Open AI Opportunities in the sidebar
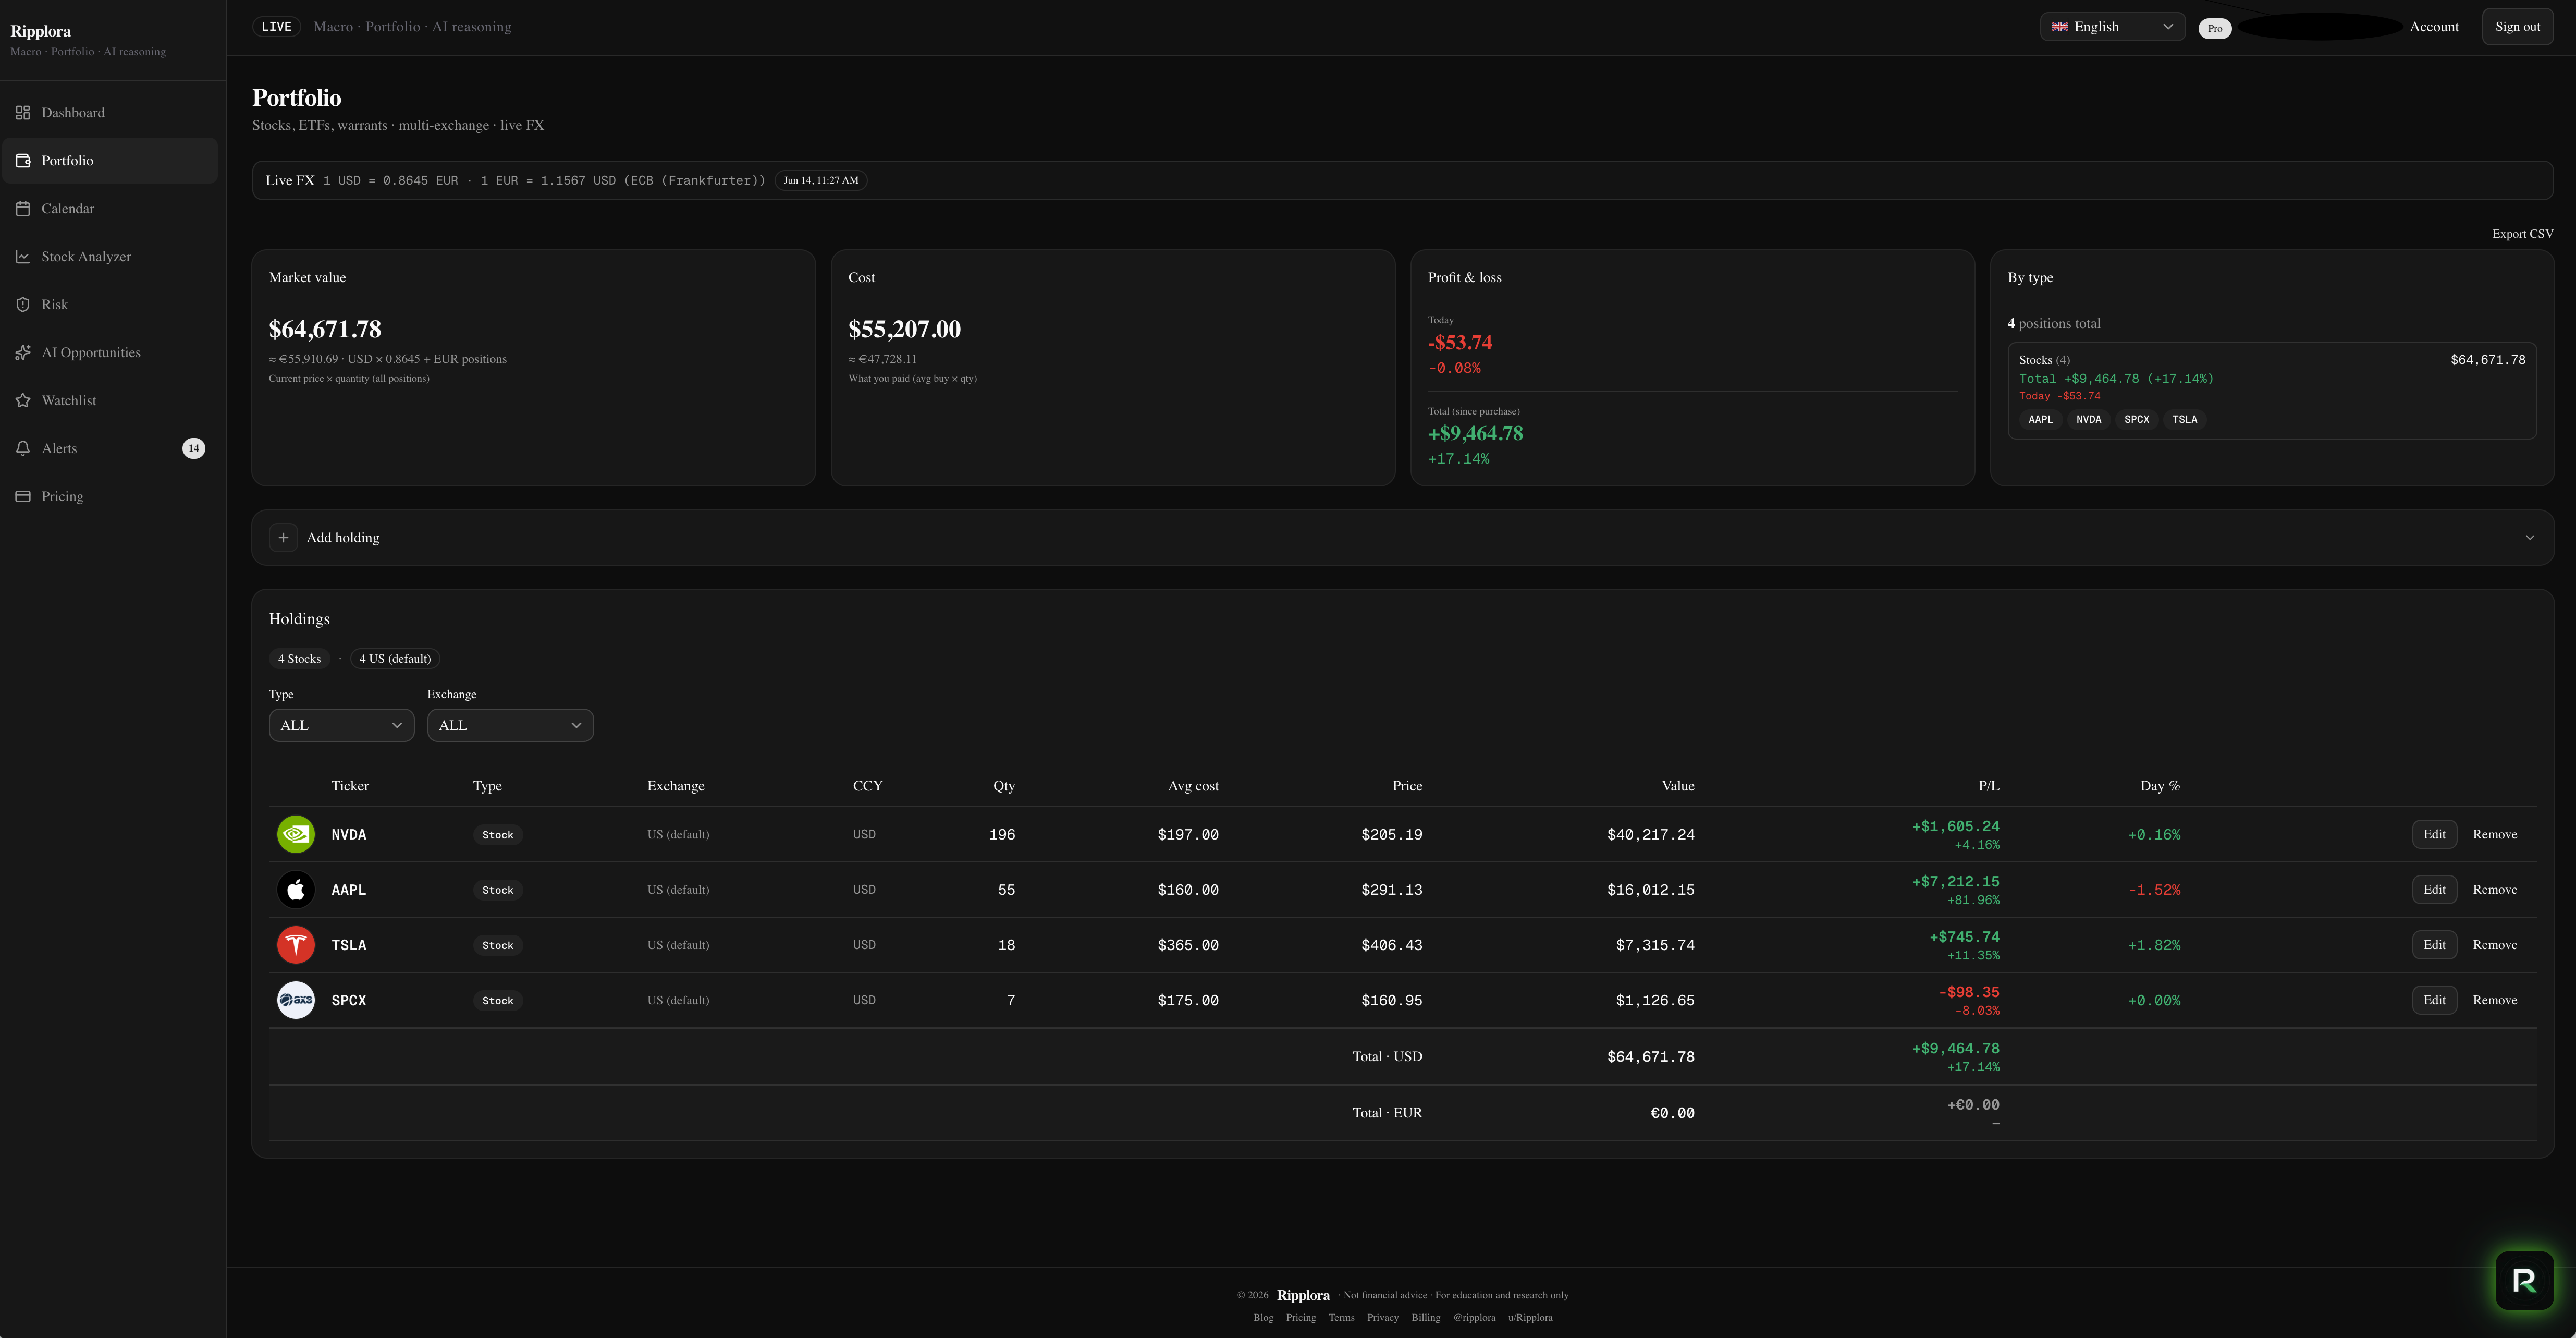The image size is (2576, 1338). 110,353
